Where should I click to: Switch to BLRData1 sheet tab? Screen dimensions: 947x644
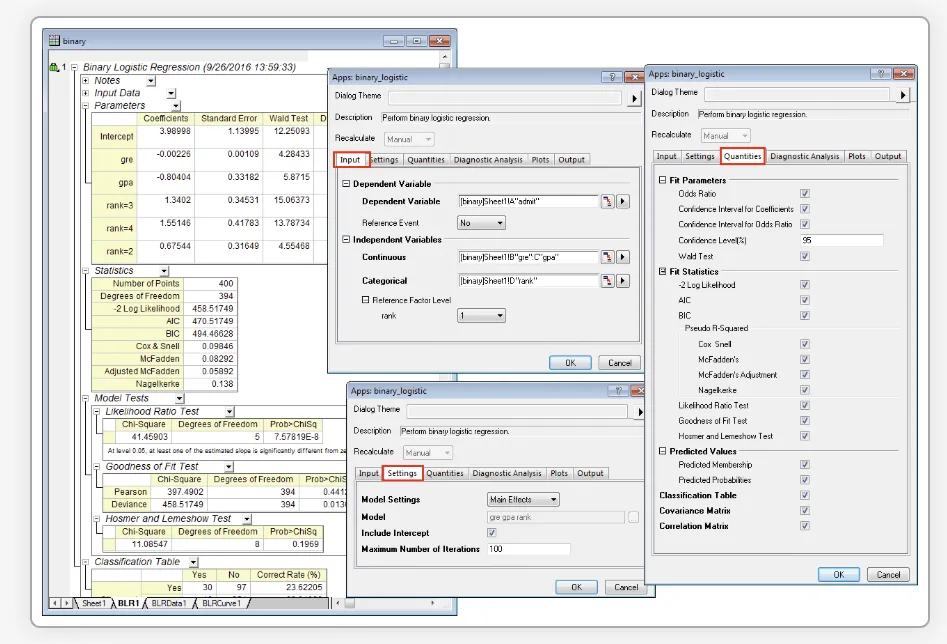[168, 603]
